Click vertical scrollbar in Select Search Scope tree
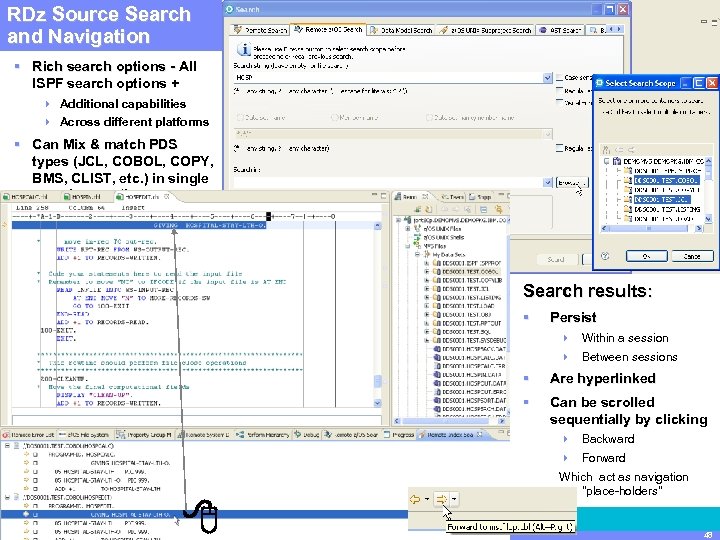Viewport: 720px width, 540px height. tap(708, 190)
